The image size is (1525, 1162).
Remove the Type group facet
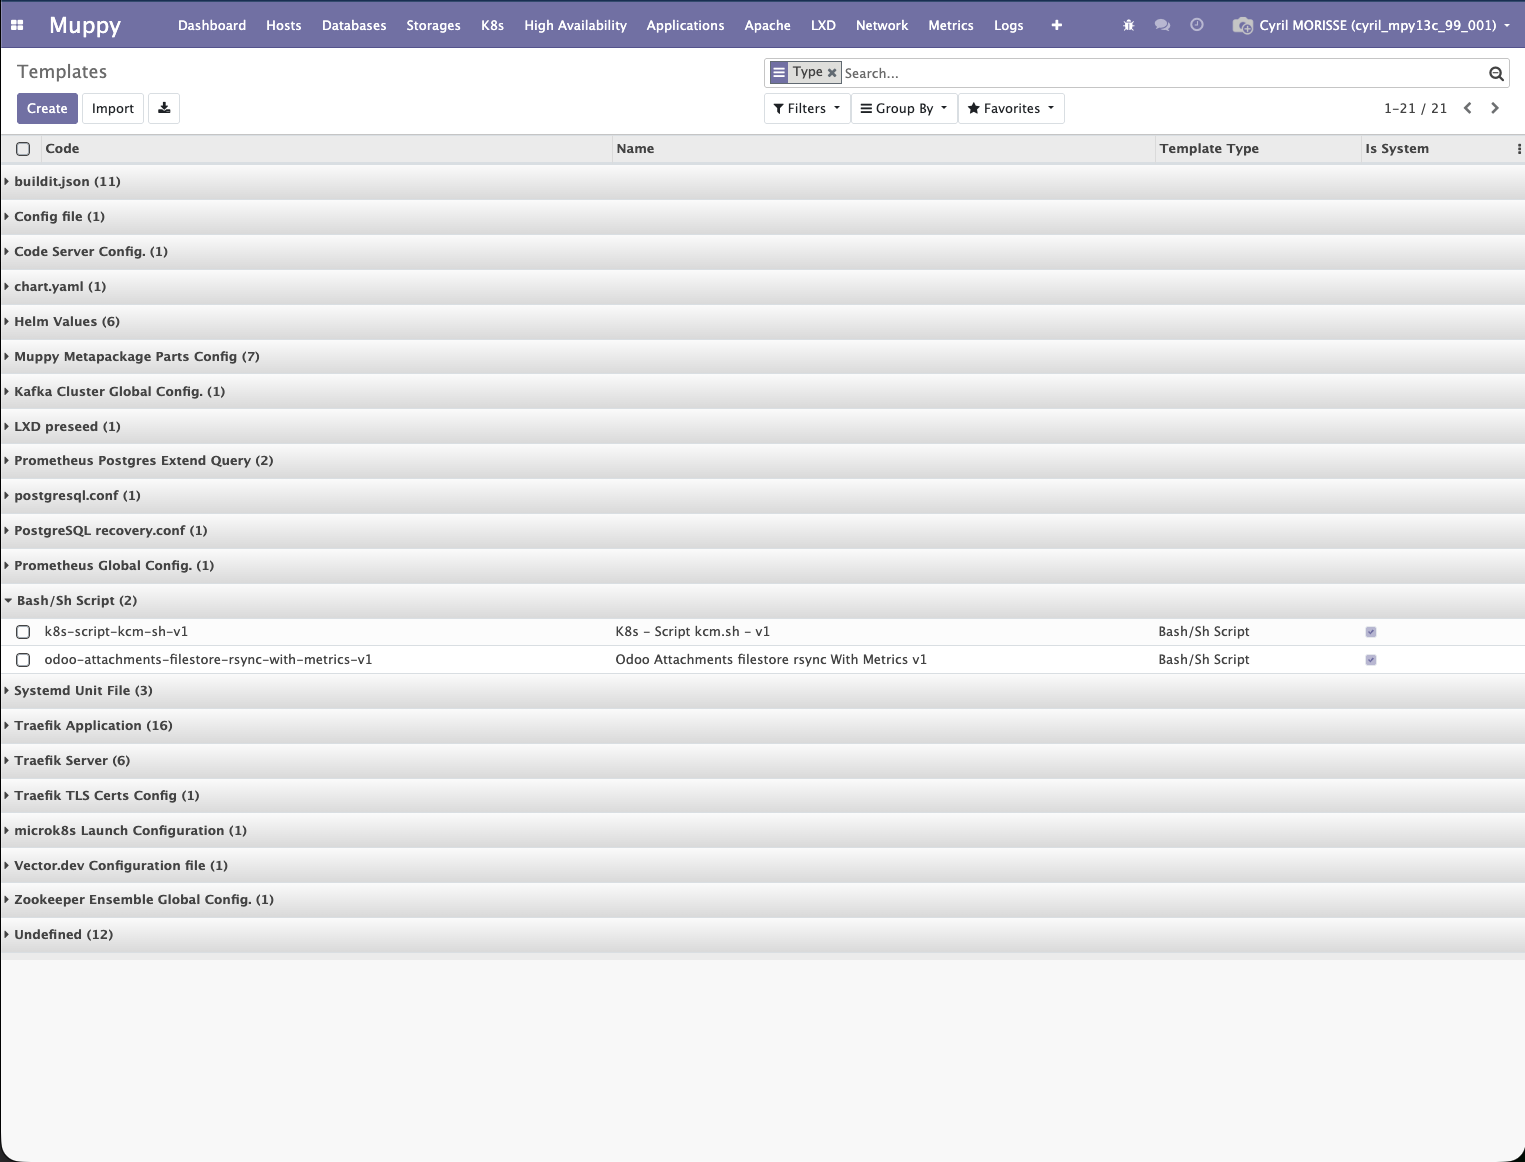(832, 73)
